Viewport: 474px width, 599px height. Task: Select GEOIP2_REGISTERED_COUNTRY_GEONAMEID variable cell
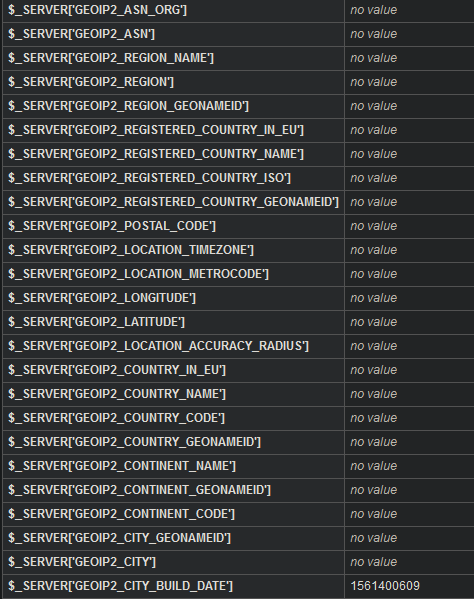(173, 202)
